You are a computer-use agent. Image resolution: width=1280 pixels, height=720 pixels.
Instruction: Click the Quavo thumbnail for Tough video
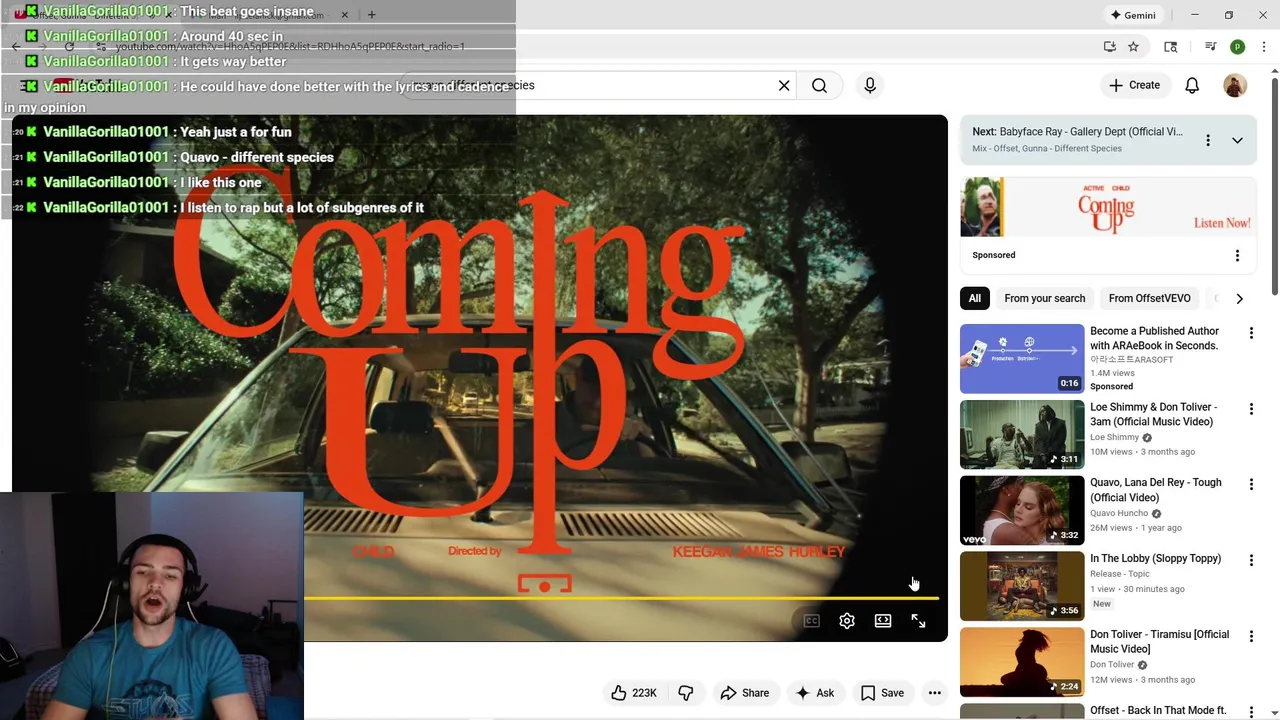[x=1022, y=510]
